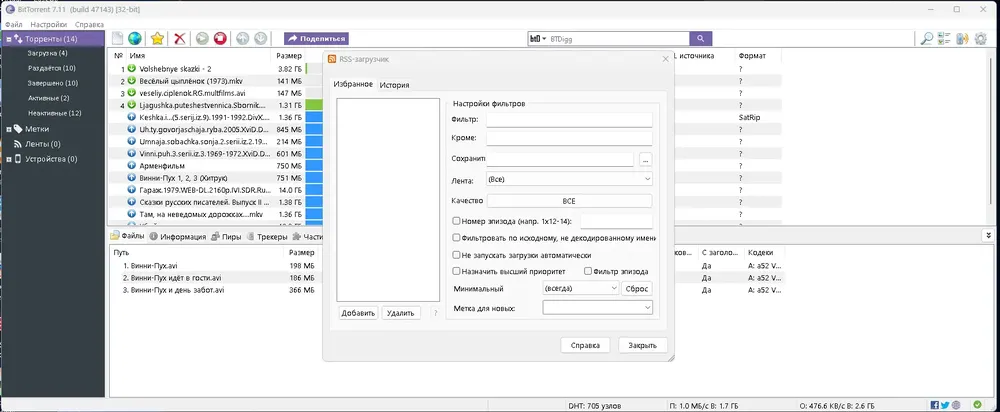This screenshot has width=1000, height=412.
Task: Click the browse ellipsis button beside Сохранить
Action: (x=645, y=159)
